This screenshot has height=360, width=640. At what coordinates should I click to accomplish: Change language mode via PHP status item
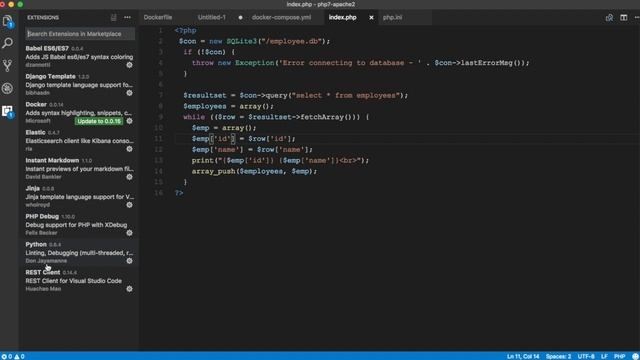click(619, 356)
